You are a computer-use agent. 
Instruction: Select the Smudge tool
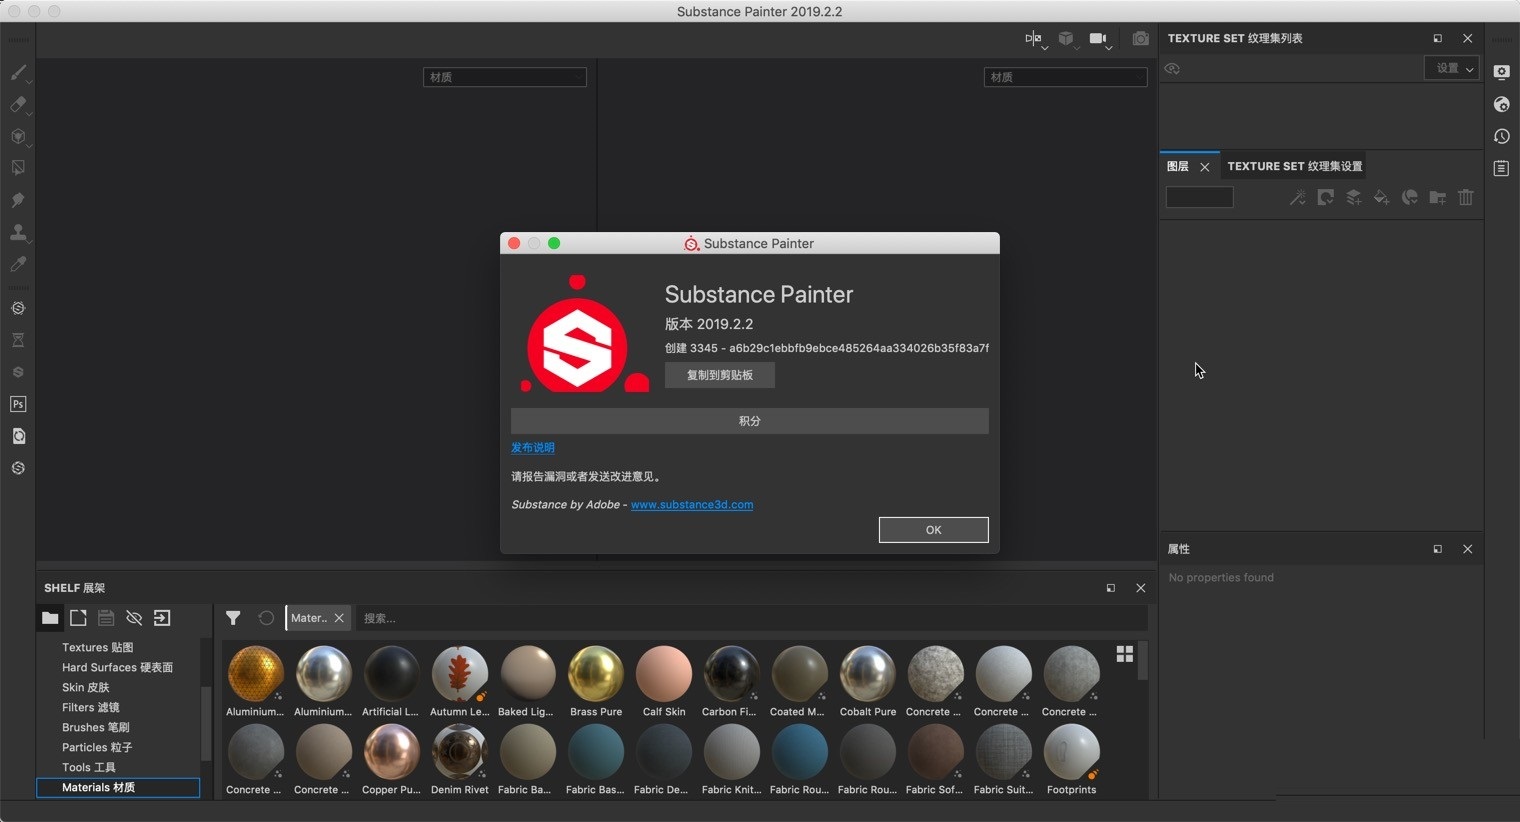[x=18, y=200]
